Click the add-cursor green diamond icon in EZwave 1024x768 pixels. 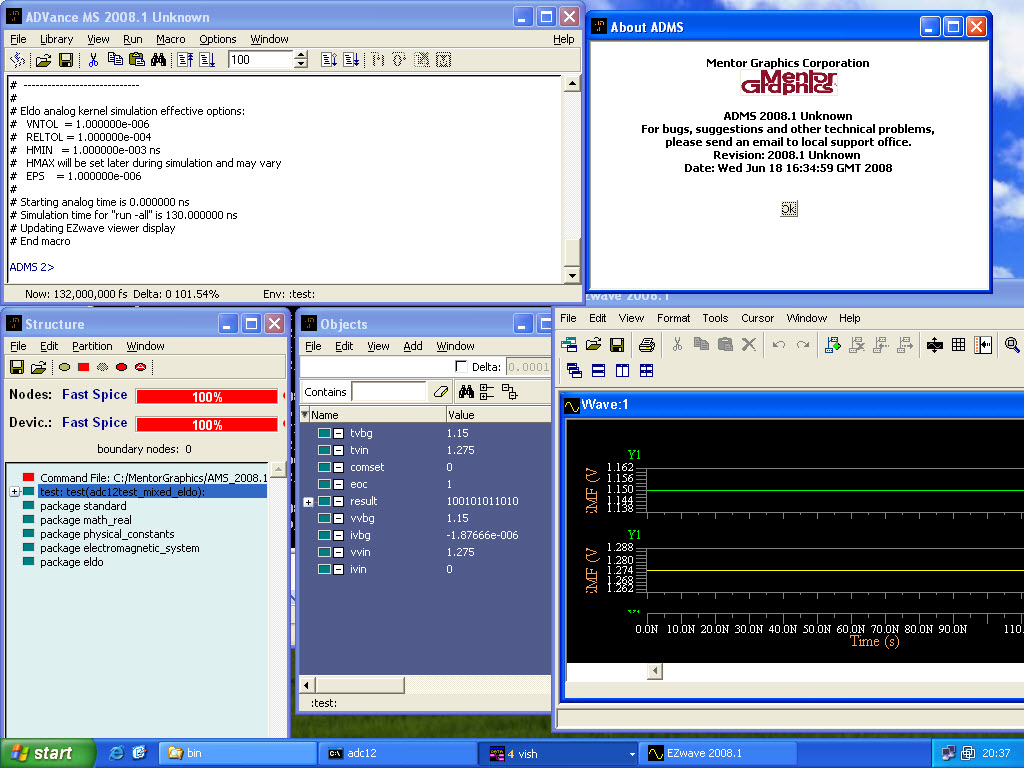tap(833, 345)
